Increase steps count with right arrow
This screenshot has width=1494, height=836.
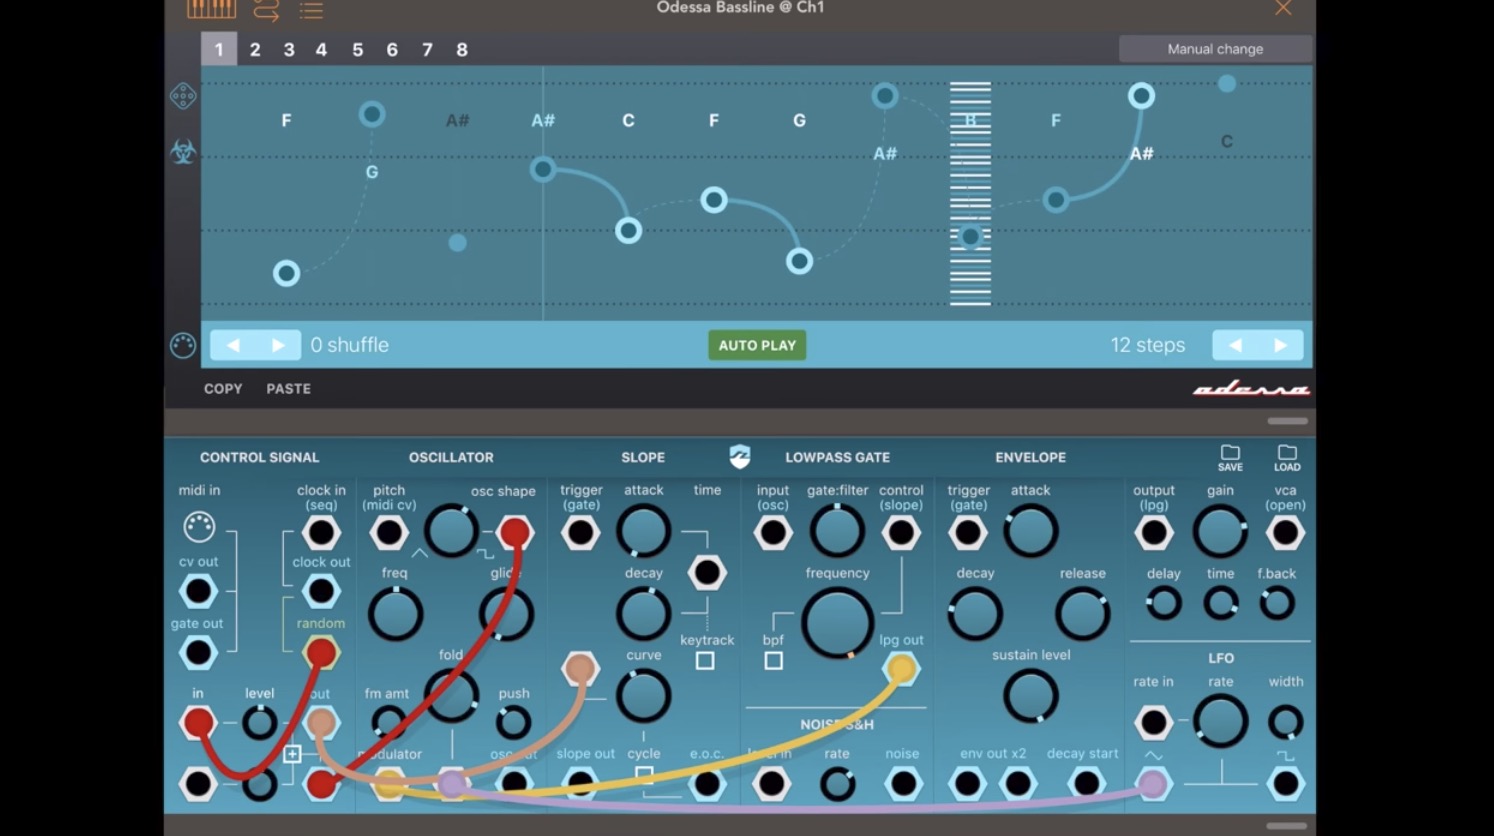[1281, 345]
